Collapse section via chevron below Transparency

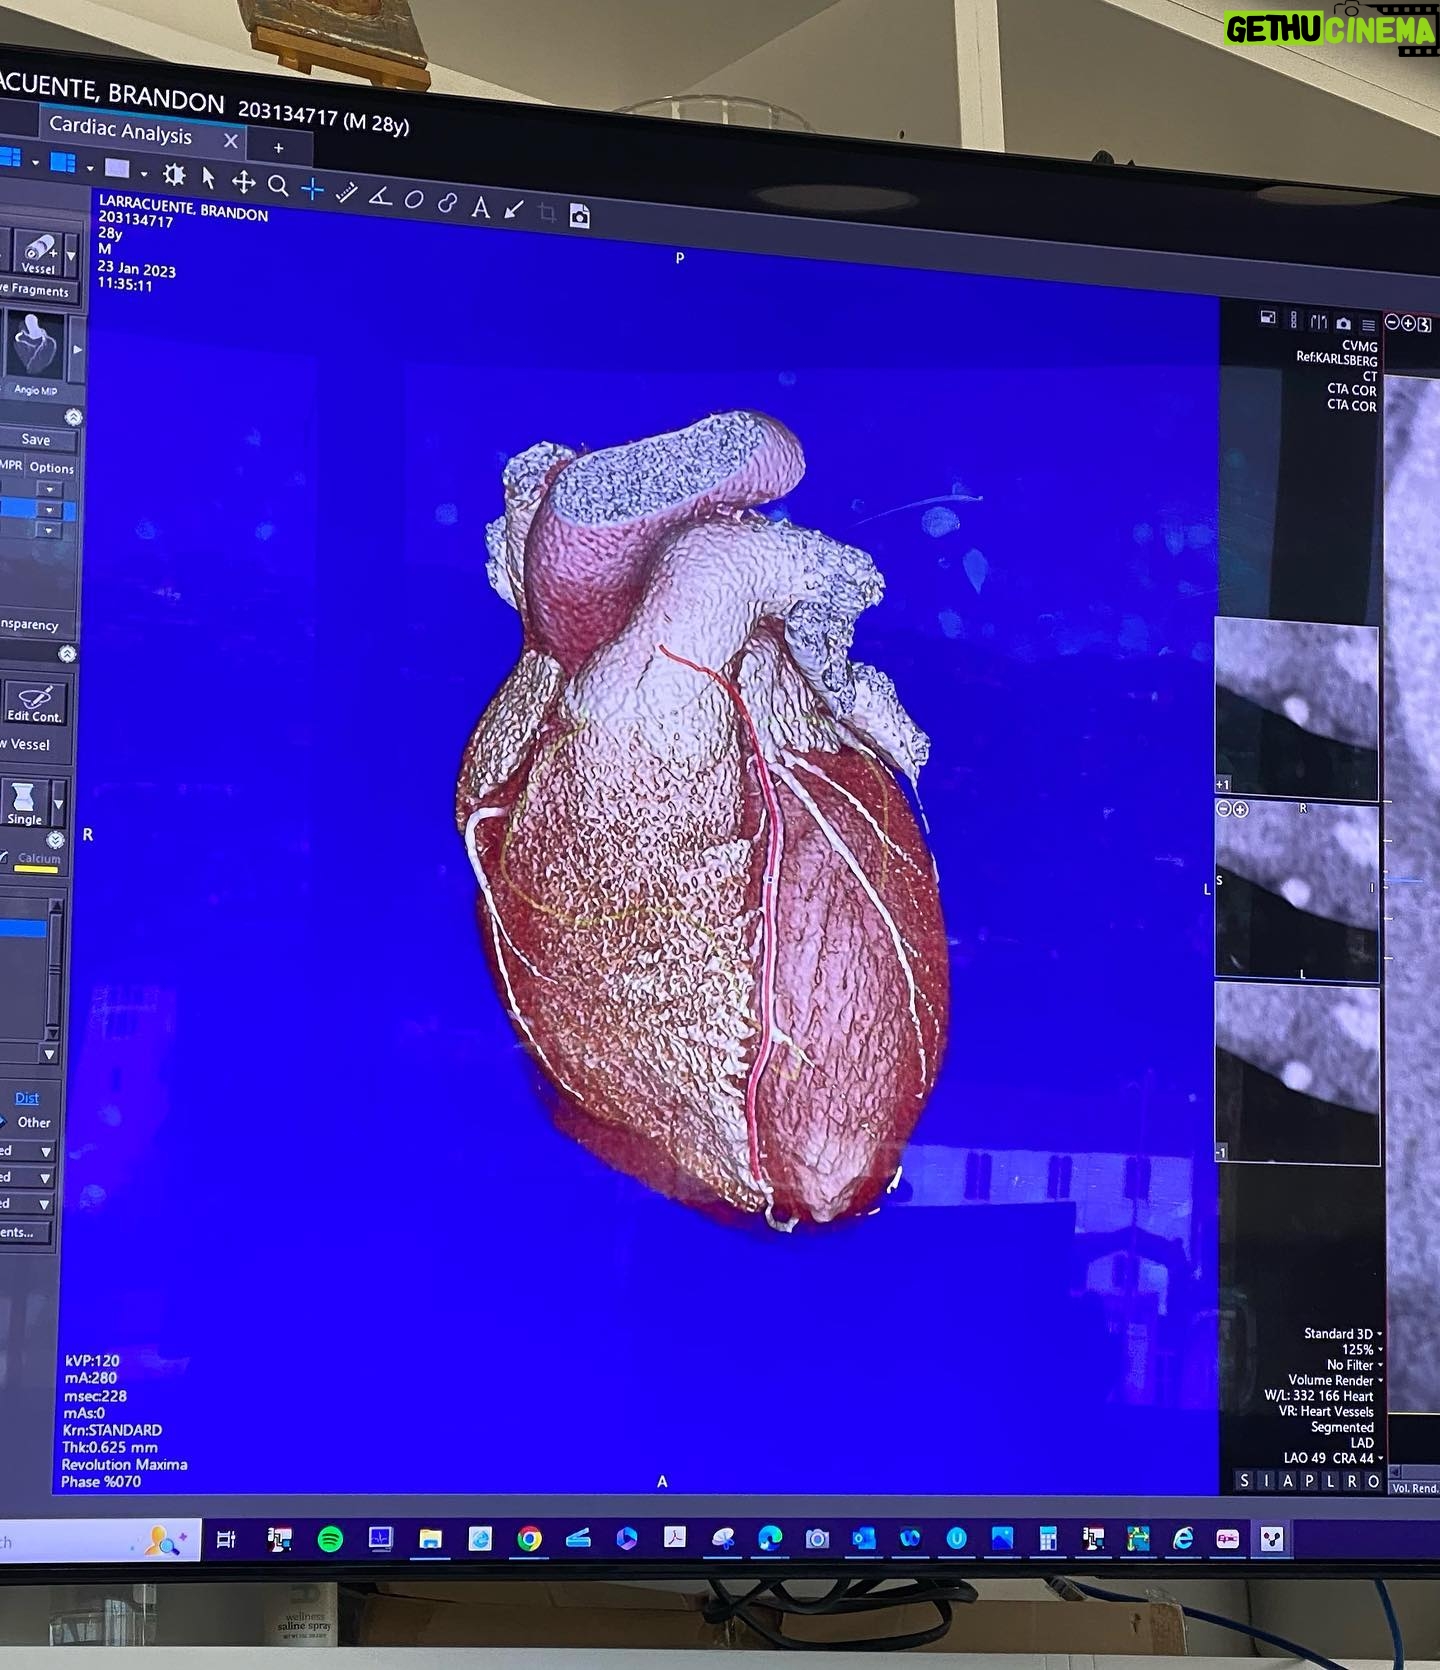[x=66, y=654]
